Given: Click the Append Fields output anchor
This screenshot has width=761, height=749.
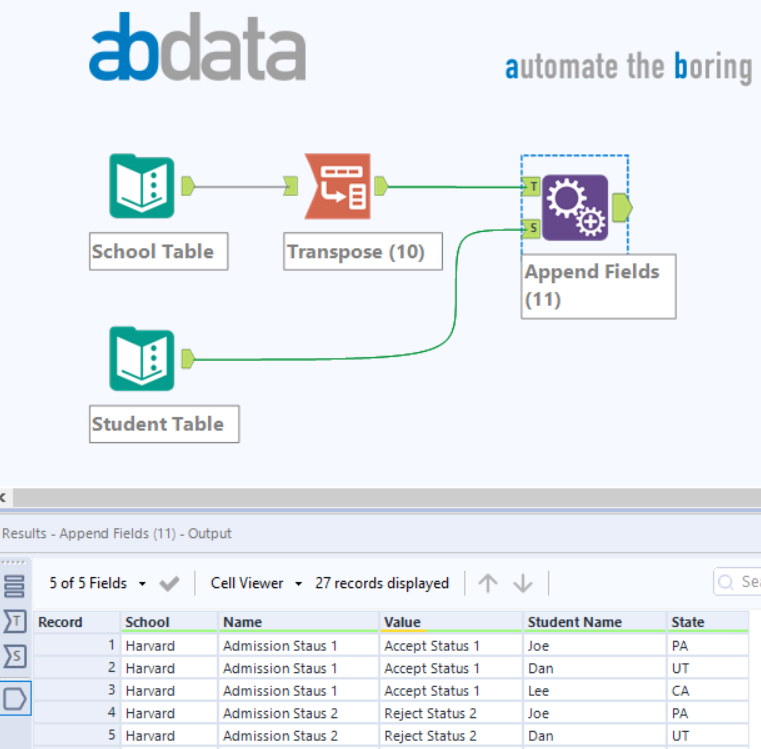Looking at the screenshot, I should click(622, 208).
